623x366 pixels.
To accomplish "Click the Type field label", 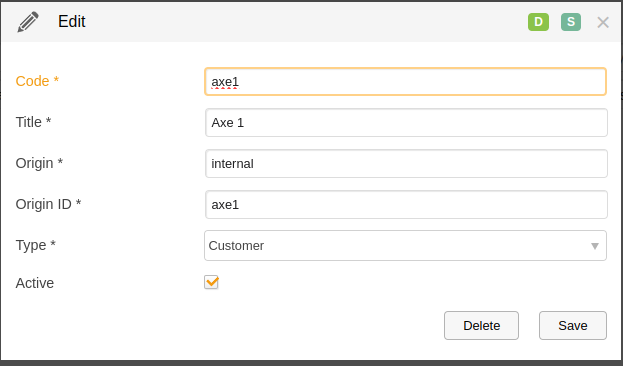I will tap(35, 245).
